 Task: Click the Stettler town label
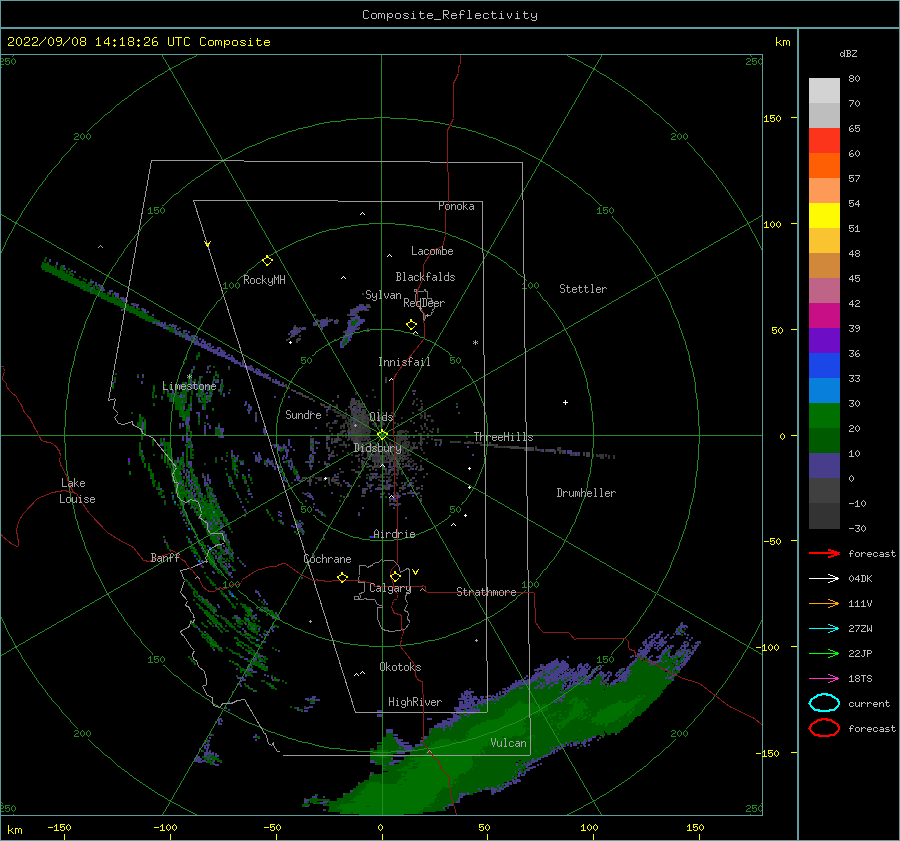tap(583, 289)
